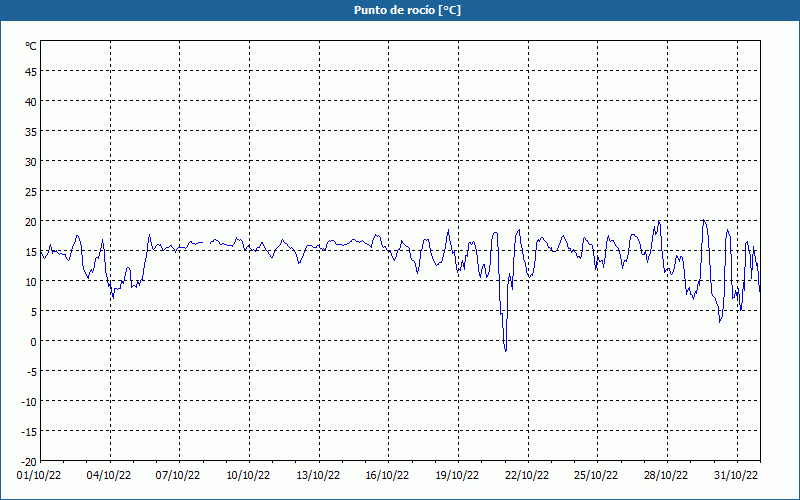Click the date label 01/10/22
Viewport: 800px width, 500px height.
click(39, 476)
